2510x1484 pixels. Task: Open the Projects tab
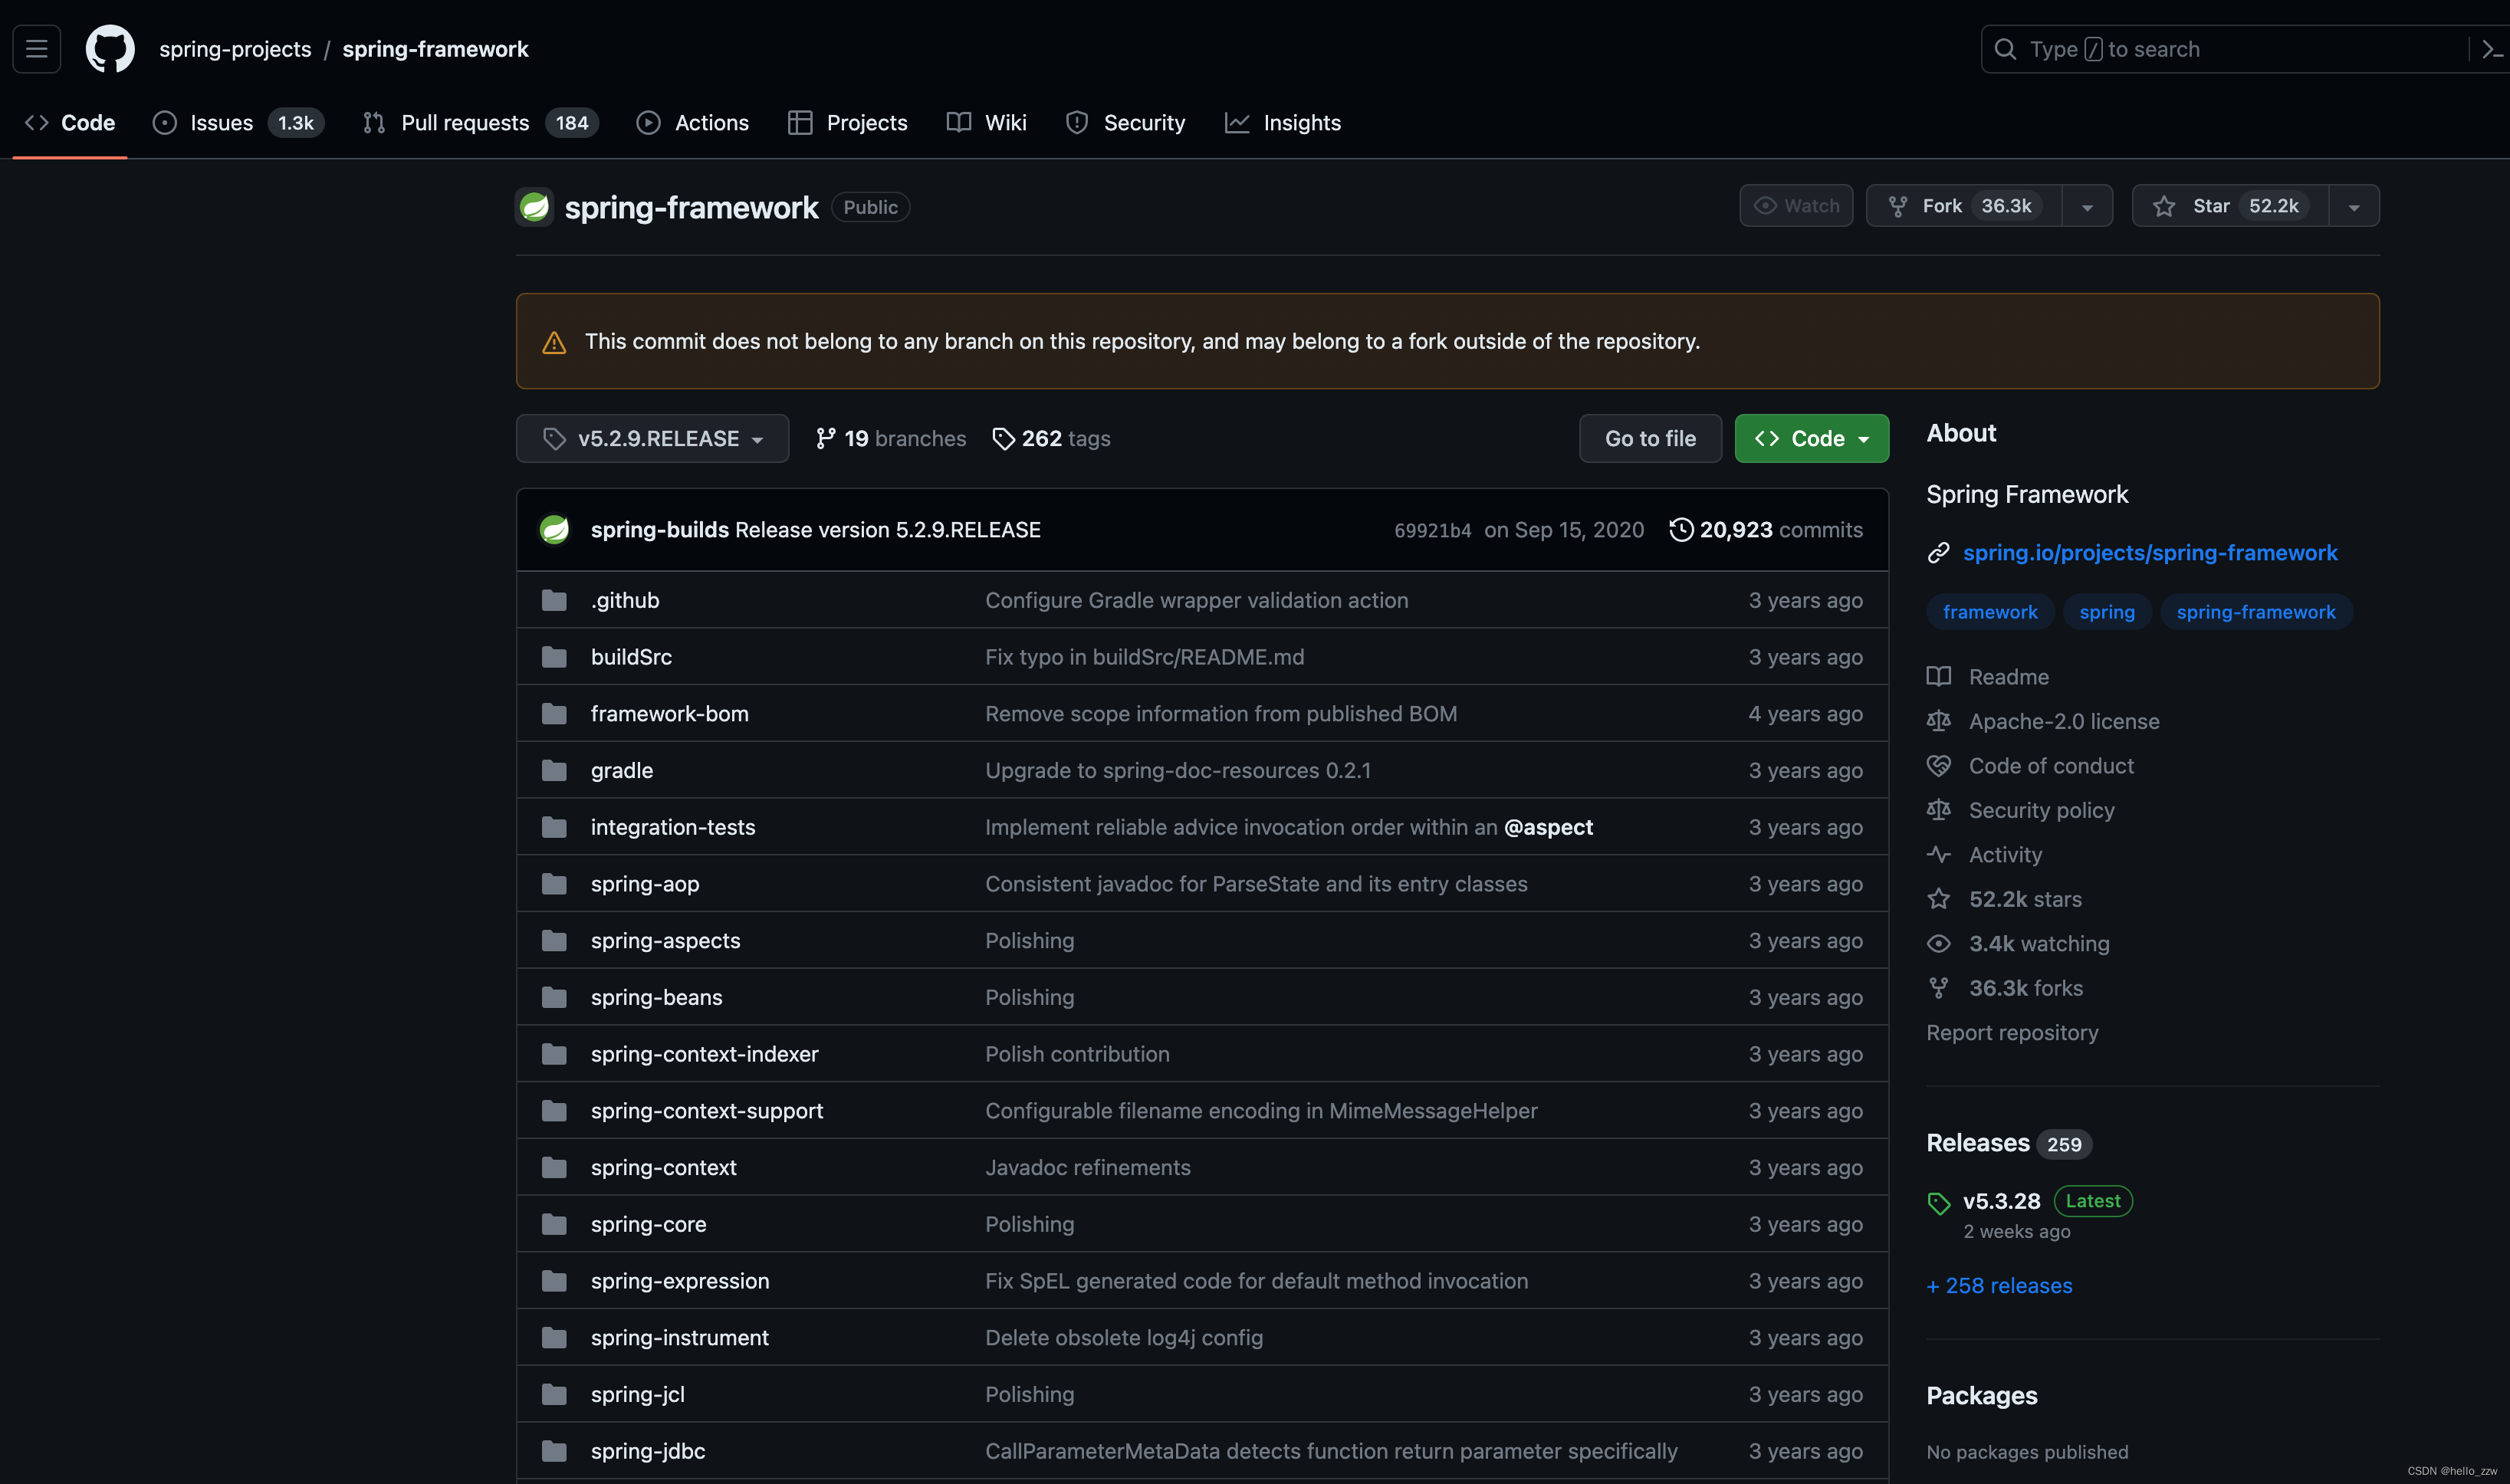tap(848, 123)
